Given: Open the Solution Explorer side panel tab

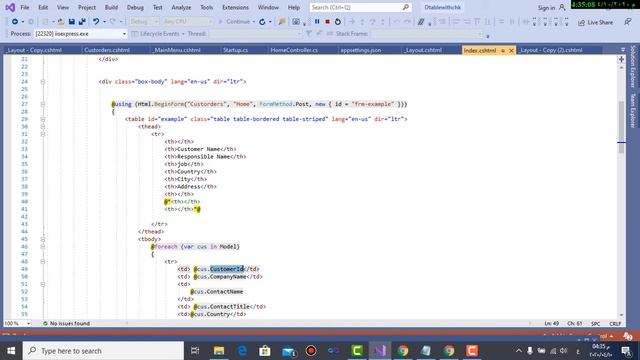Looking at the screenshot, I should (633, 66).
